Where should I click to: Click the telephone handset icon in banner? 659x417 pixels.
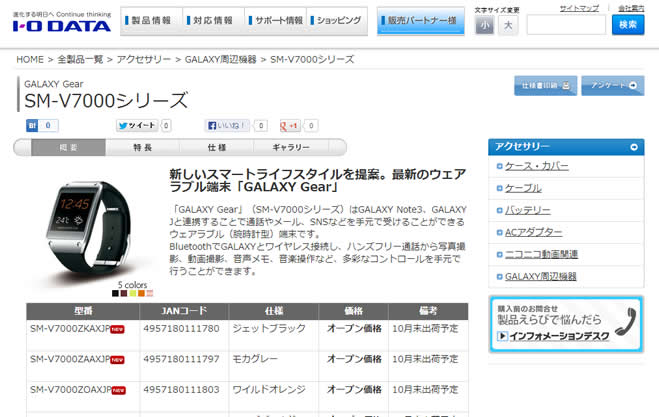coord(627,321)
